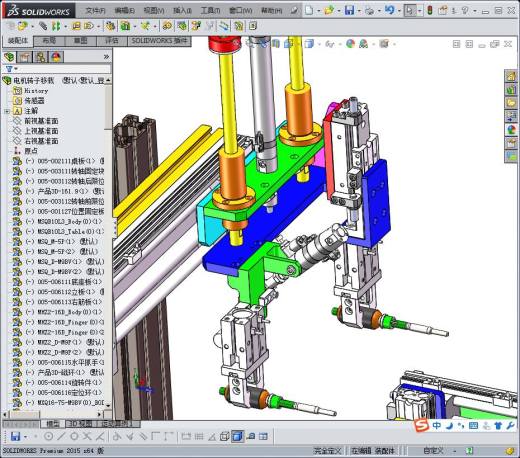Click the New document icon
Screen dimensions: 520x458
tap(309, 10)
